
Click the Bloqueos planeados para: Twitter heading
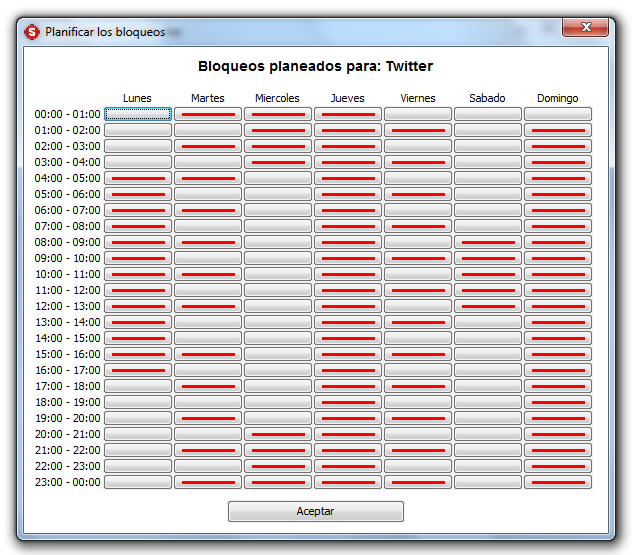click(316, 66)
